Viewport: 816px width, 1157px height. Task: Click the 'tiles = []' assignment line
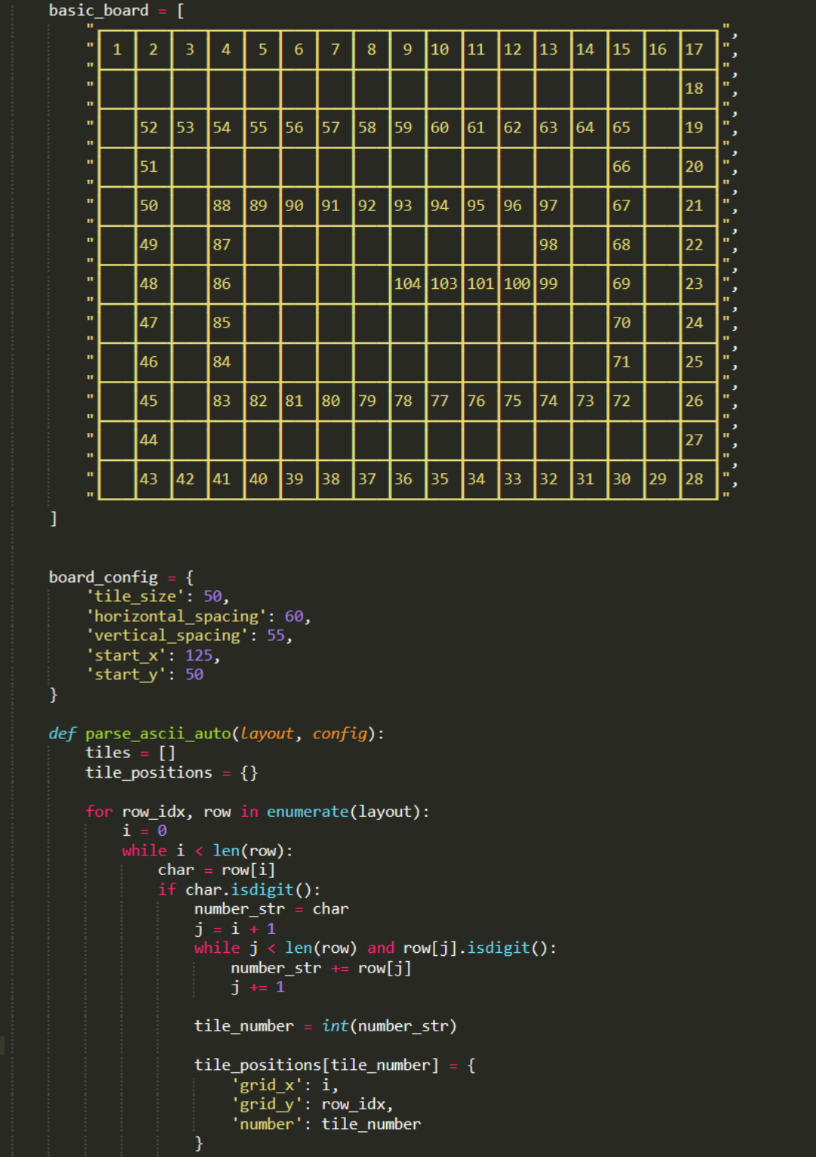[131, 753]
